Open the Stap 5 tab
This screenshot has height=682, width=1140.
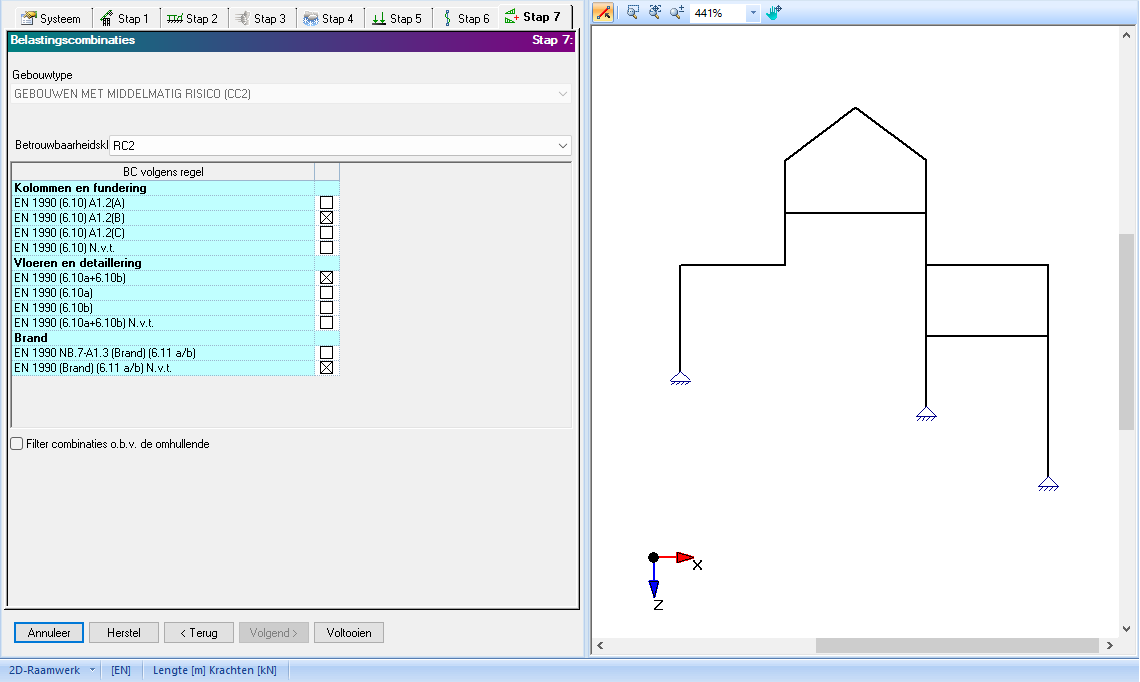click(397, 18)
